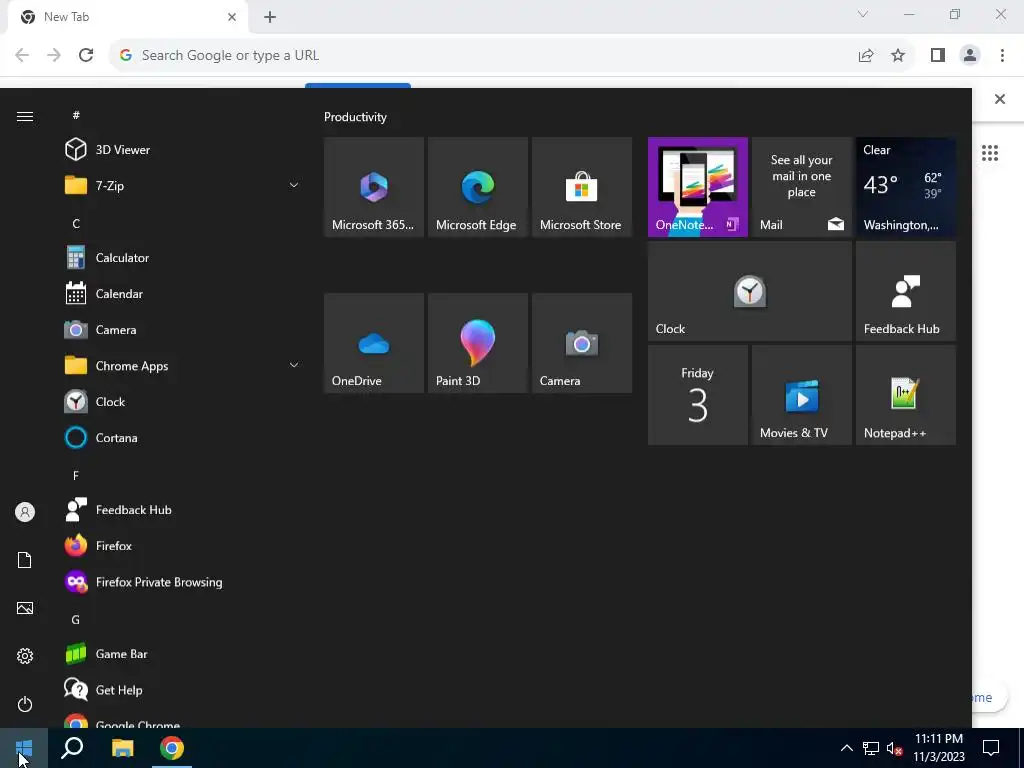Click the Microsoft 365 tile
Screen dimensions: 1024x768
pos(374,187)
